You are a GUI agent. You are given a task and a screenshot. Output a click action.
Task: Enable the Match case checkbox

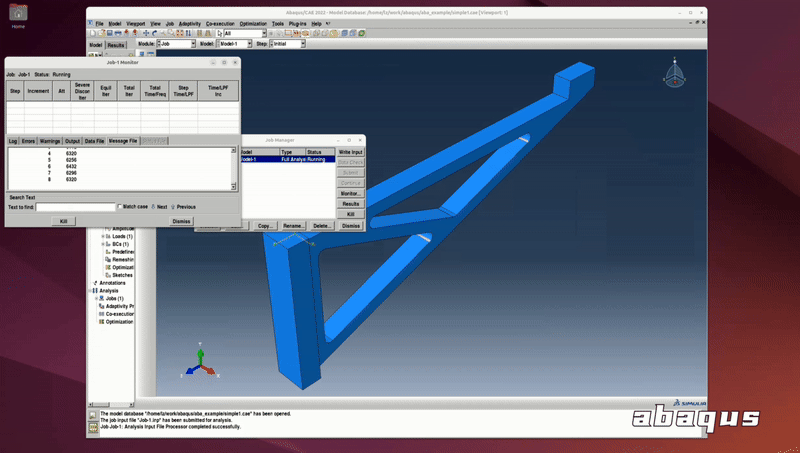120,207
